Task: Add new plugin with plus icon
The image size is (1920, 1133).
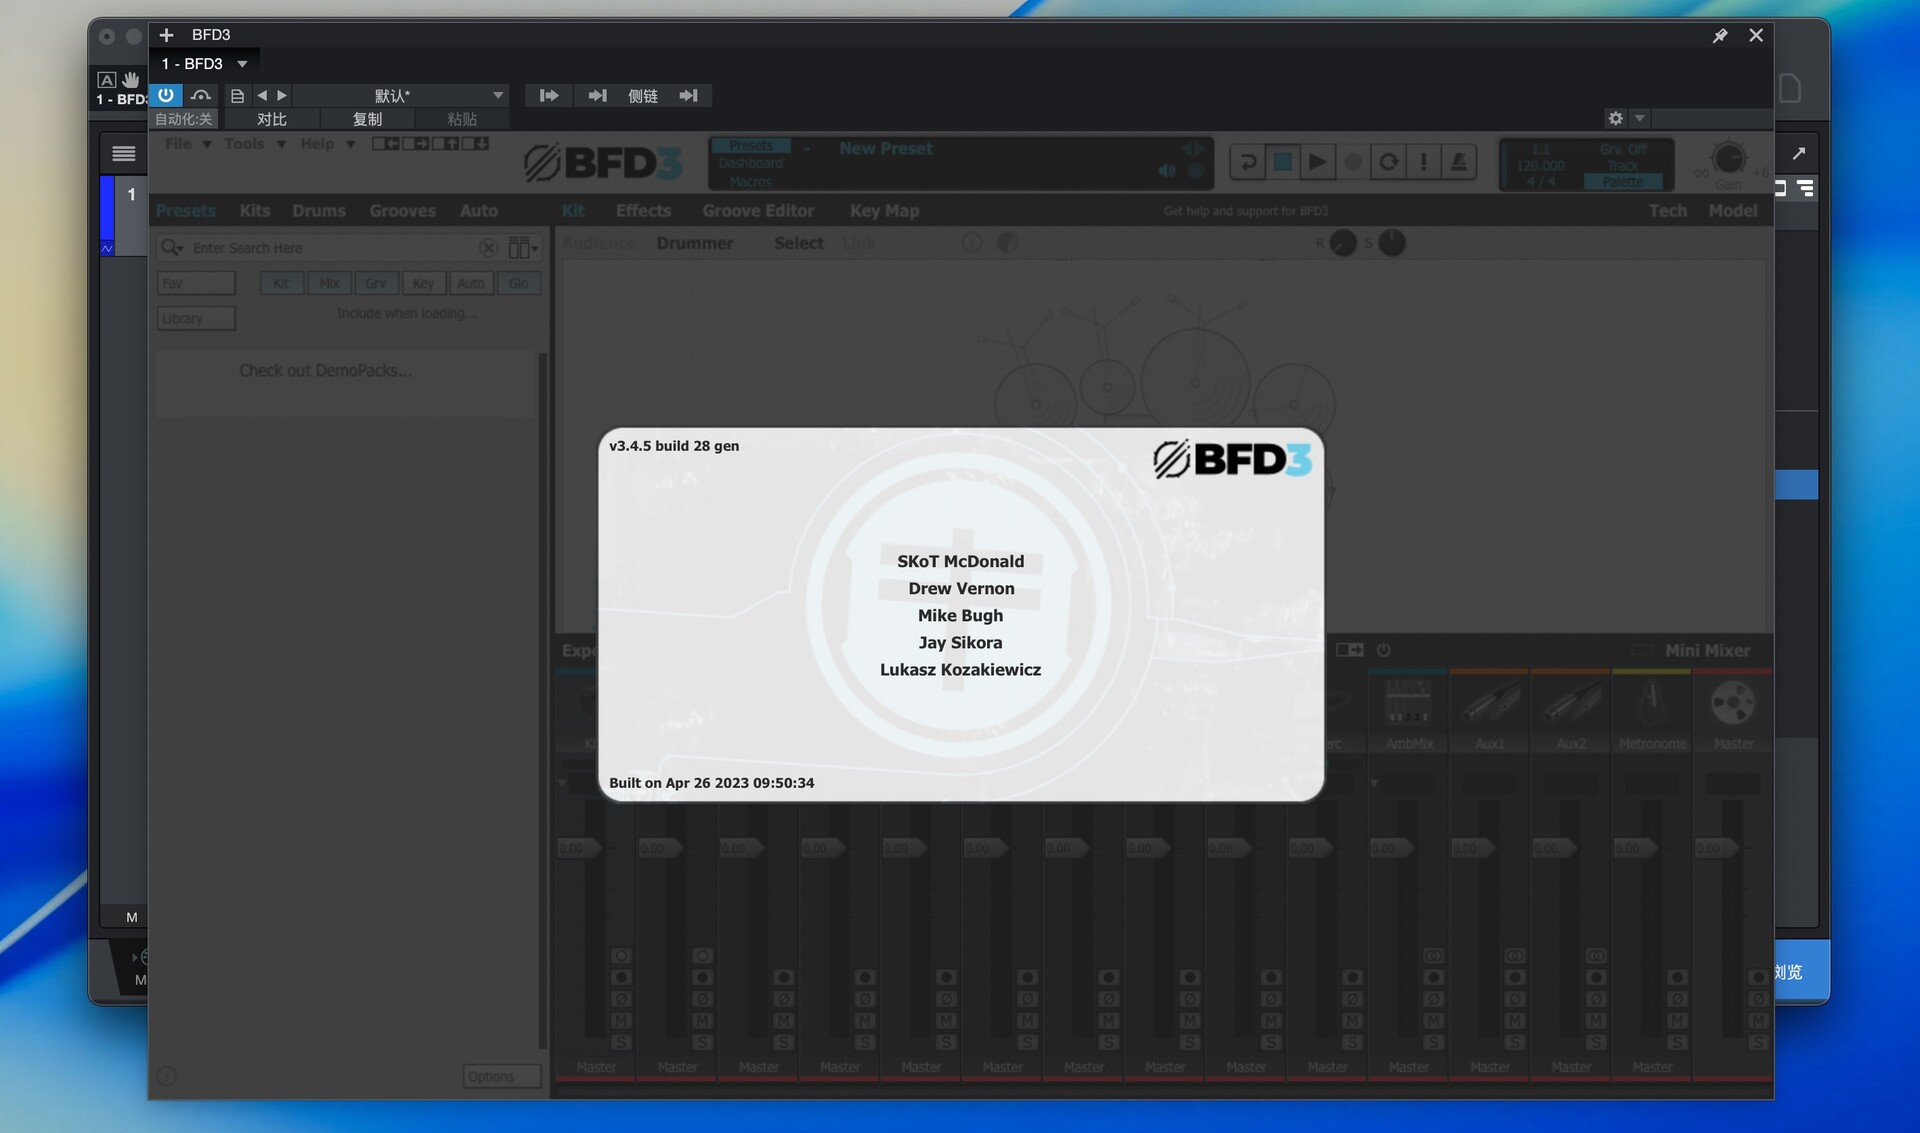Action: [167, 35]
